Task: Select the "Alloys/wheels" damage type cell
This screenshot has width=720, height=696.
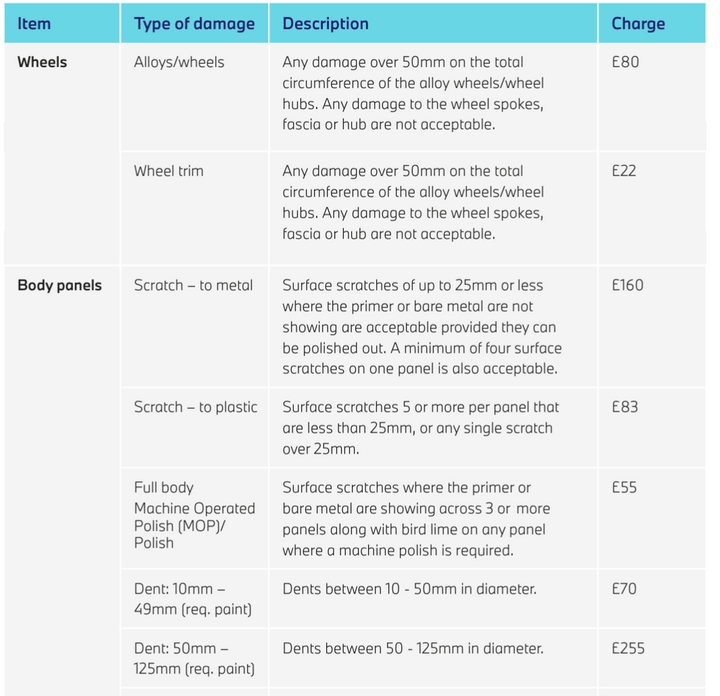Action: click(179, 62)
